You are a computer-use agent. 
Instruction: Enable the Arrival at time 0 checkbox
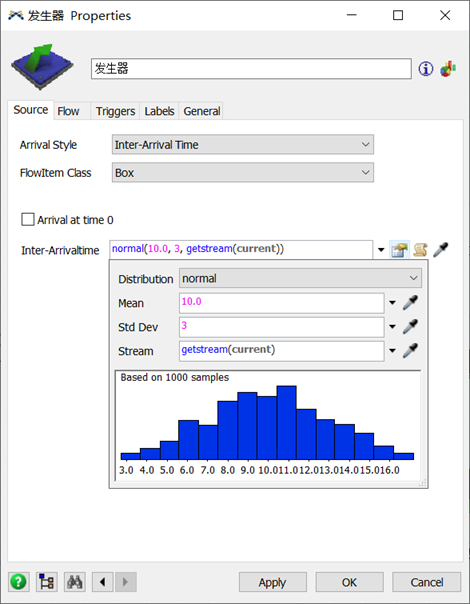click(28, 220)
